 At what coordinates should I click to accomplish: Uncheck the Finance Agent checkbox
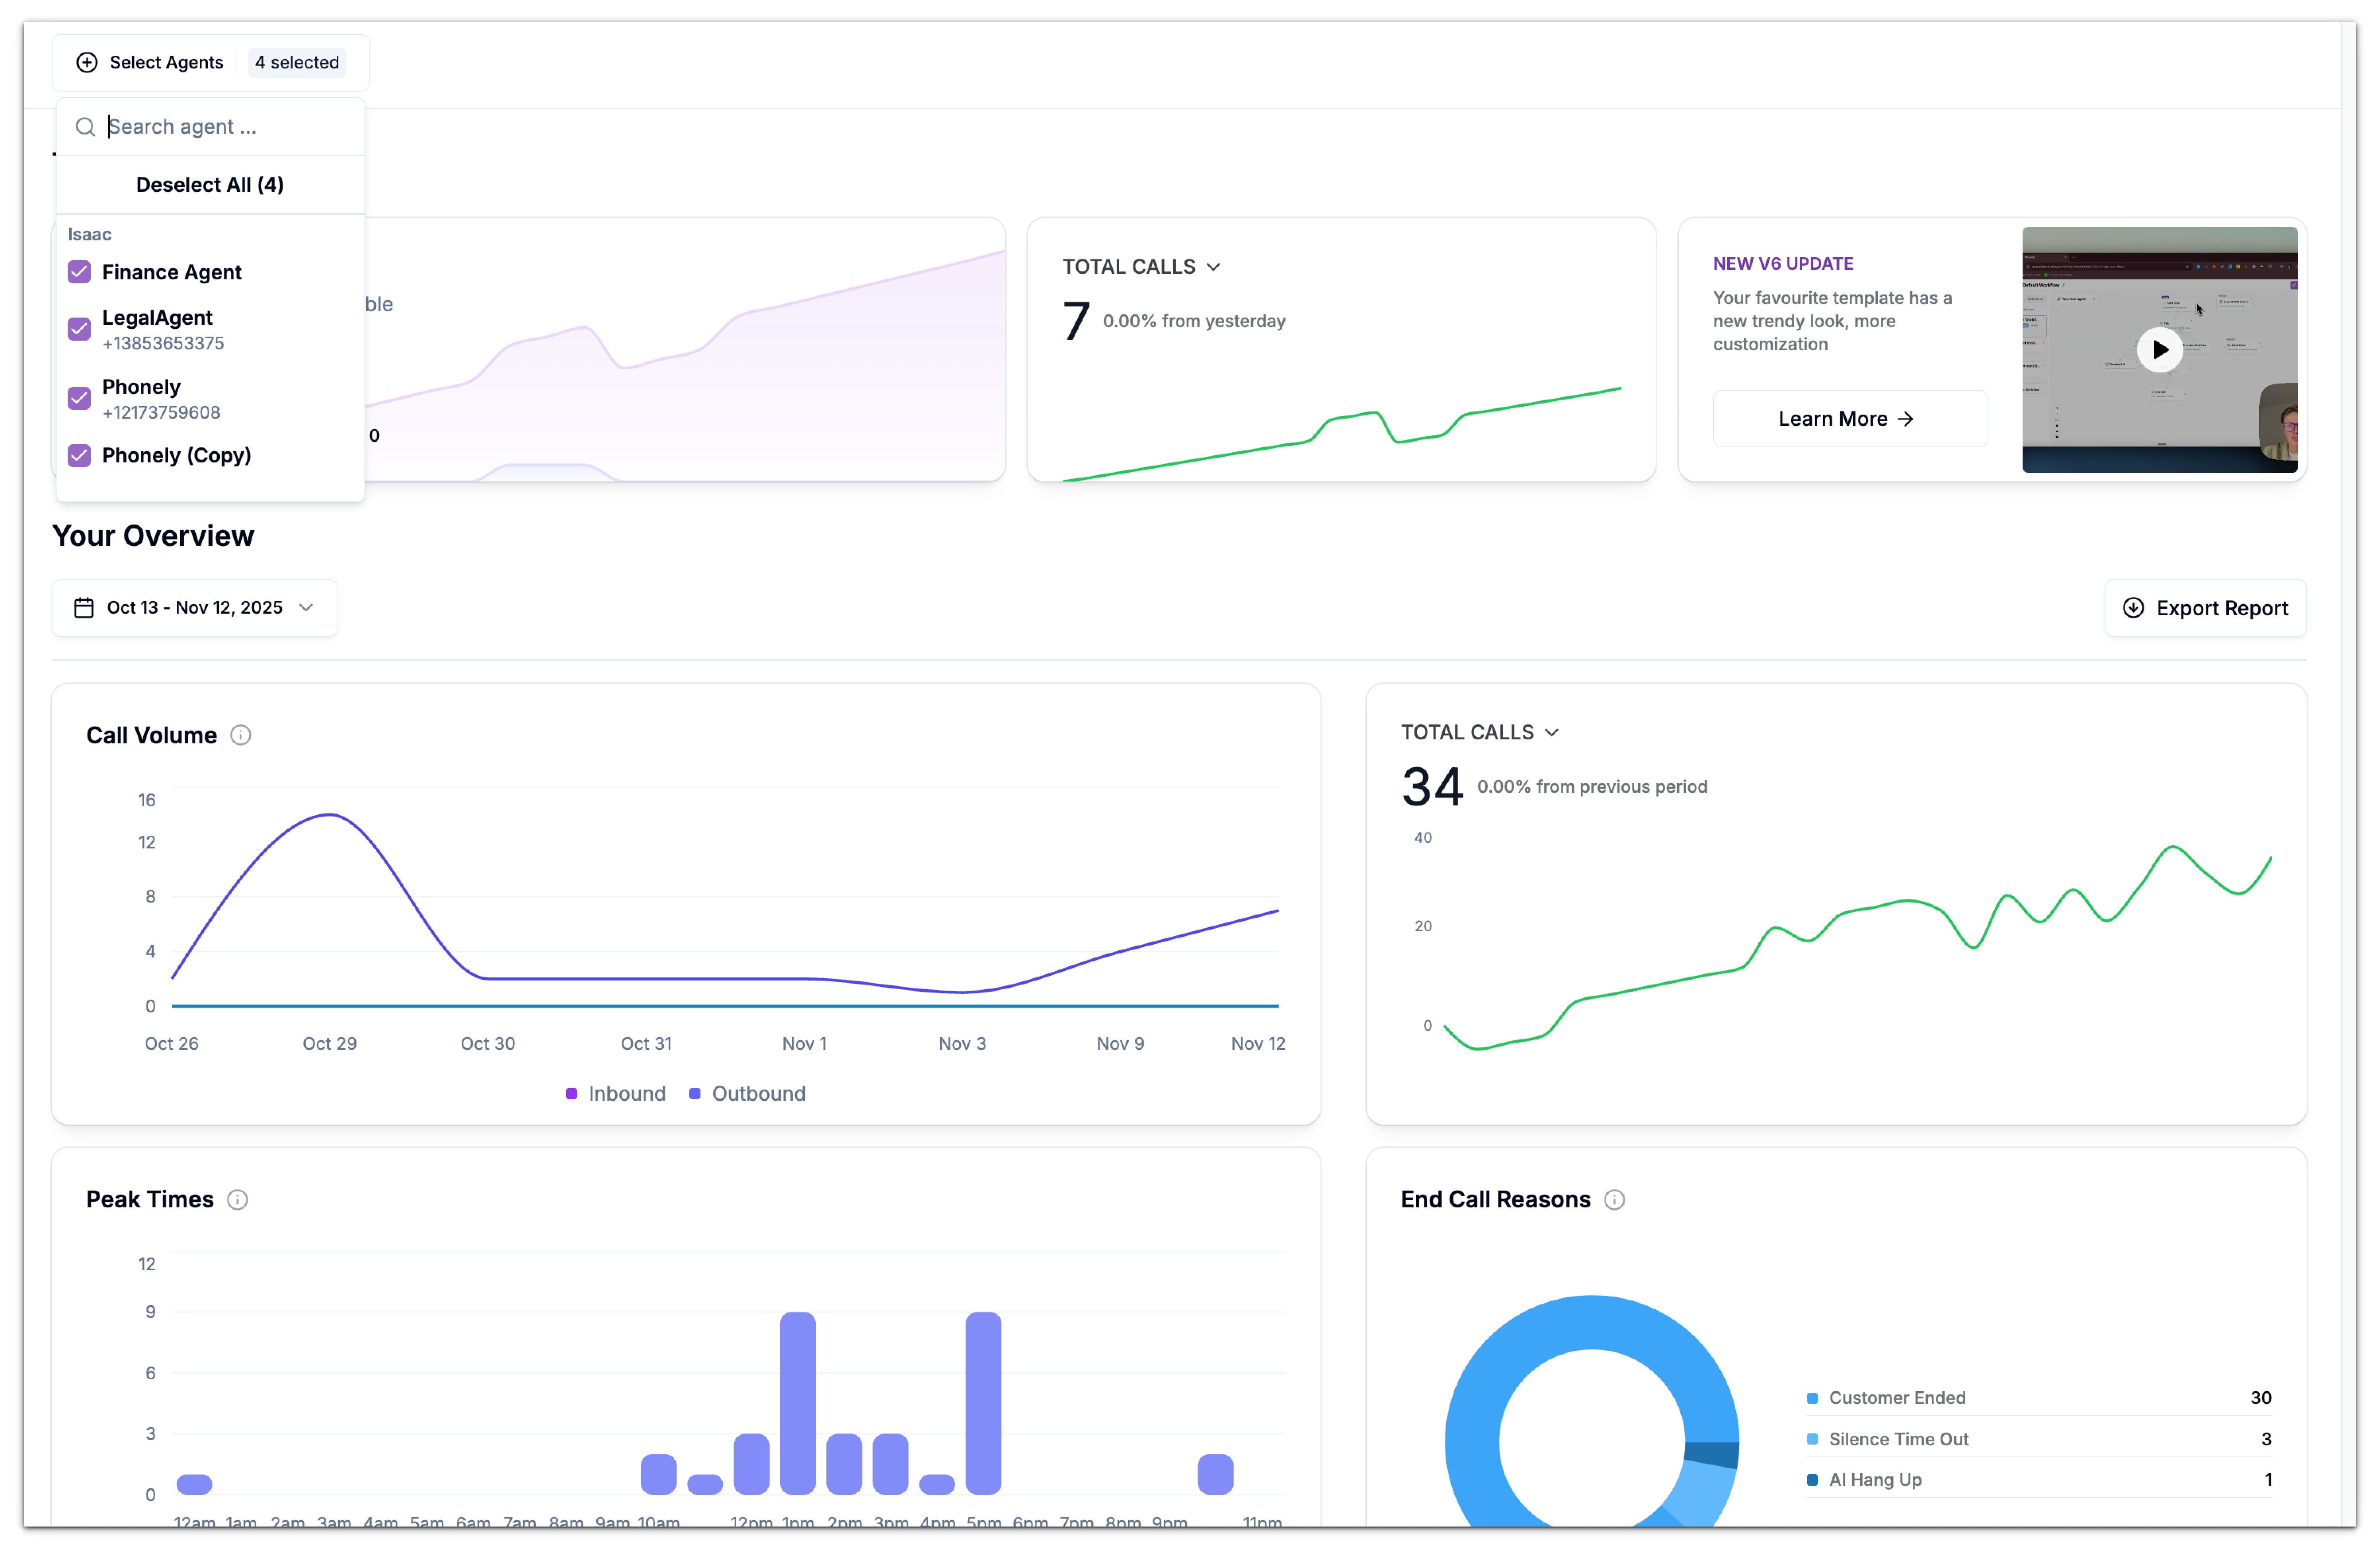click(x=79, y=271)
